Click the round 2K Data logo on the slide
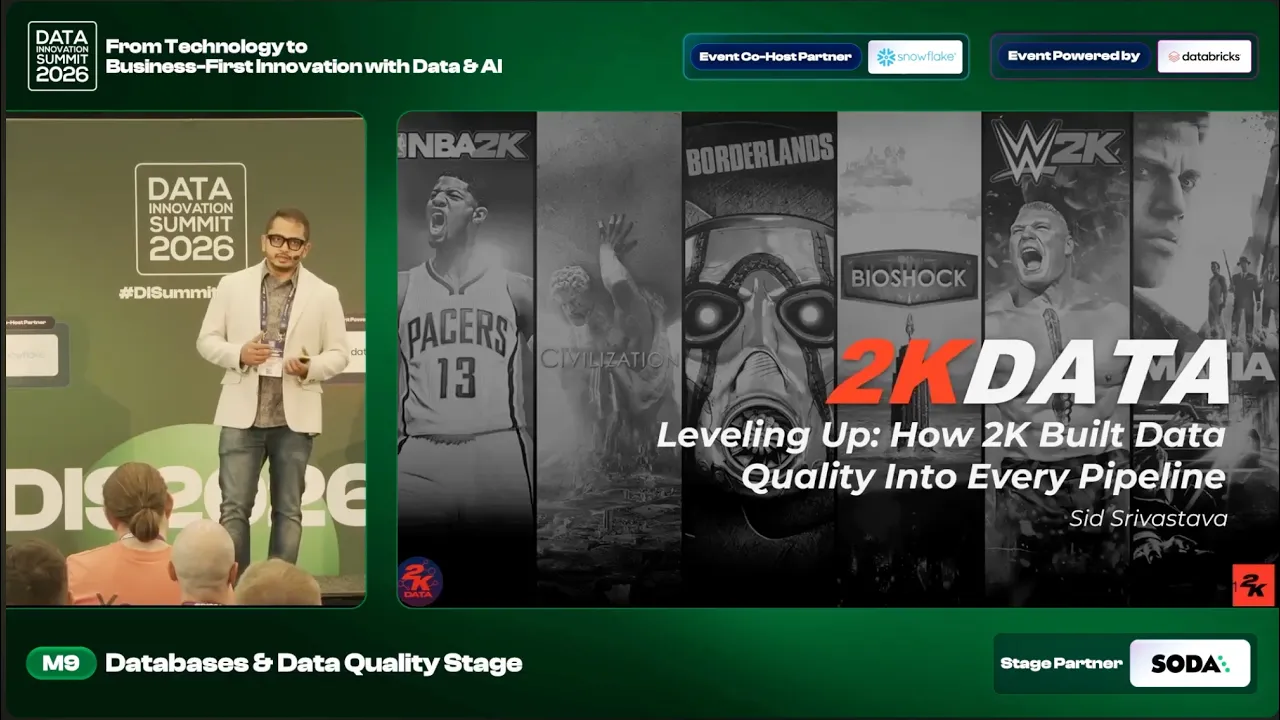The width and height of the screenshot is (1280, 720). click(x=420, y=580)
